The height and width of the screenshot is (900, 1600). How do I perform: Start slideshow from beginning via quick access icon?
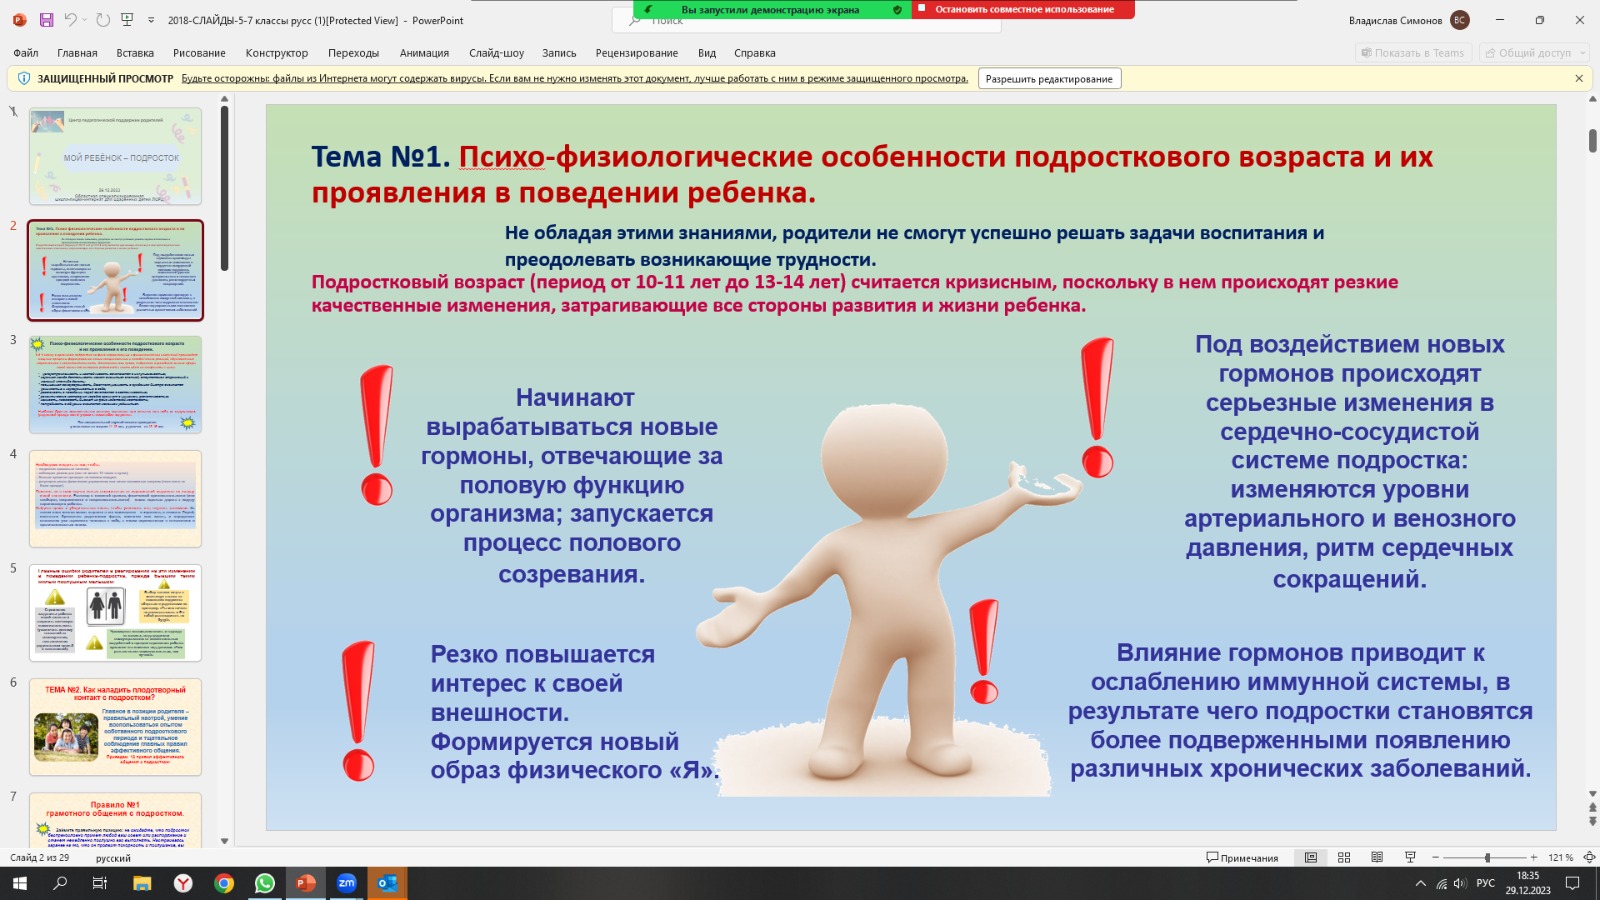tap(127, 20)
